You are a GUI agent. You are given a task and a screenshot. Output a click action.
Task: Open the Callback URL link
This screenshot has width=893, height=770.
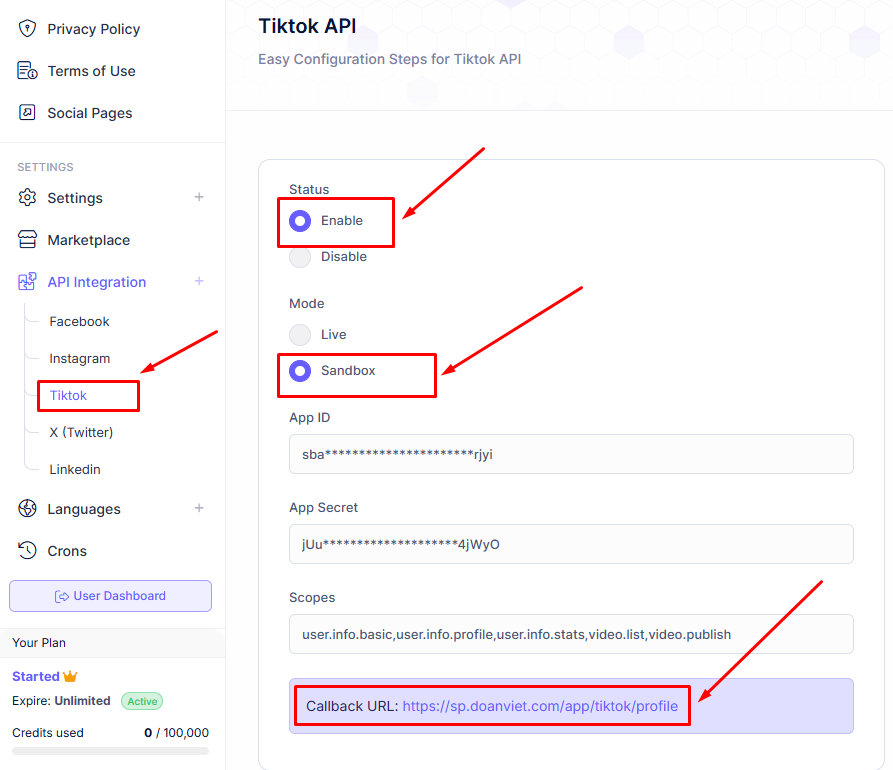tap(540, 706)
